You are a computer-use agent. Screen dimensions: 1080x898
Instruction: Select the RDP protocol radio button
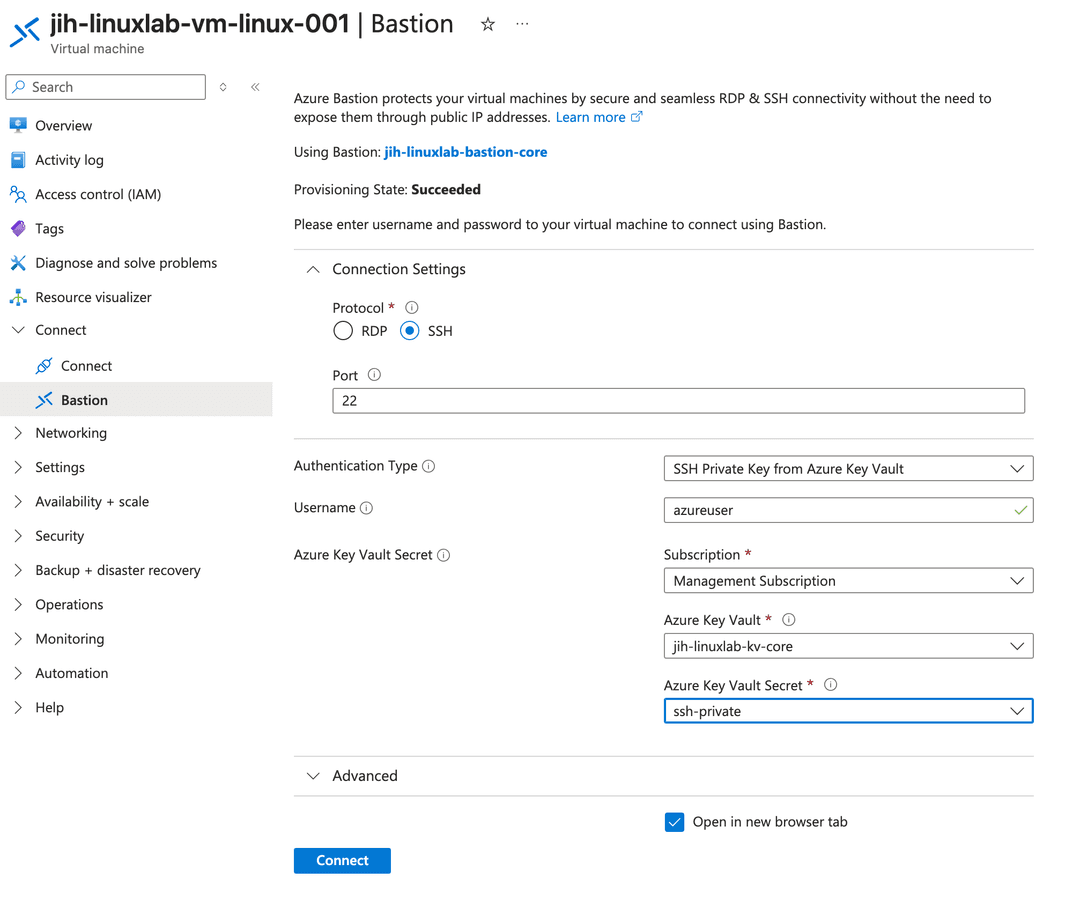tap(343, 331)
